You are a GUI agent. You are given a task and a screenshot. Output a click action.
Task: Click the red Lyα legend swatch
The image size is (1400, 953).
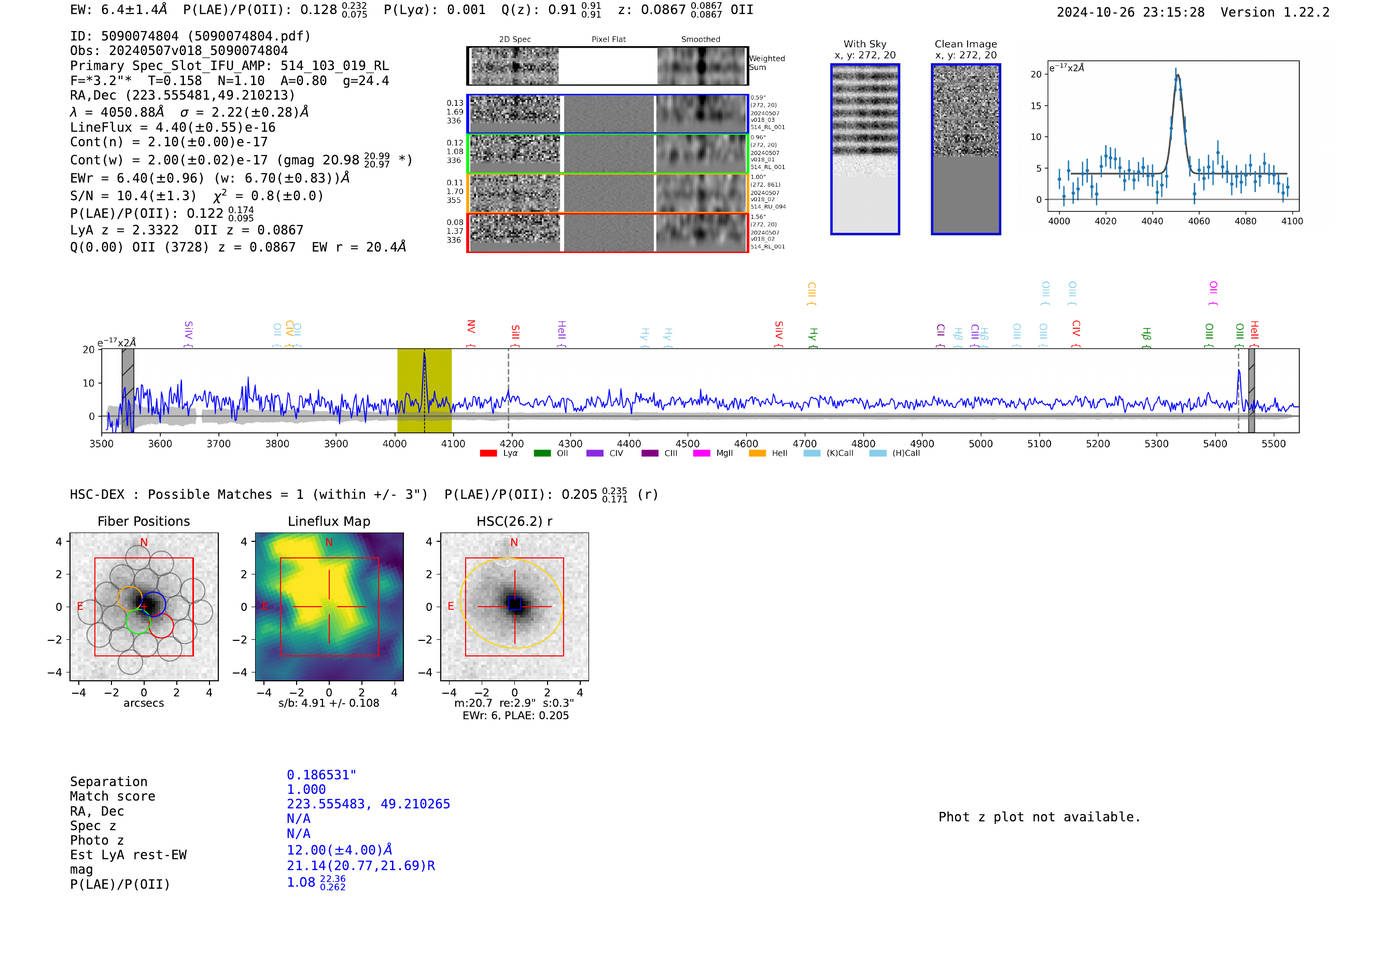488,453
